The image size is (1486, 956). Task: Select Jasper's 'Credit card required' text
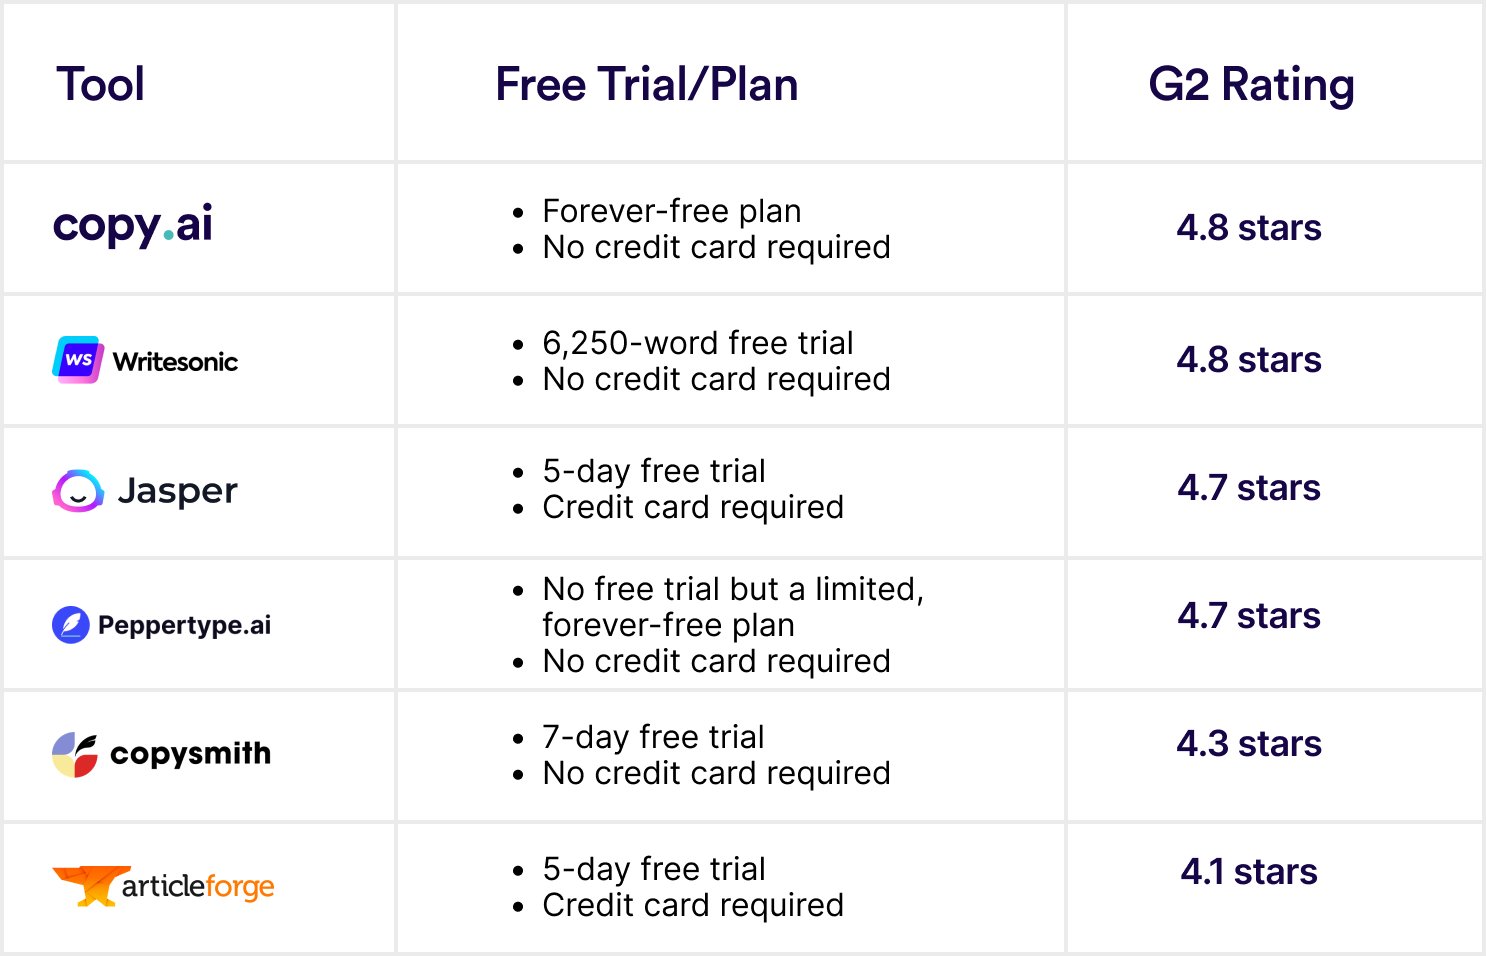693,507
